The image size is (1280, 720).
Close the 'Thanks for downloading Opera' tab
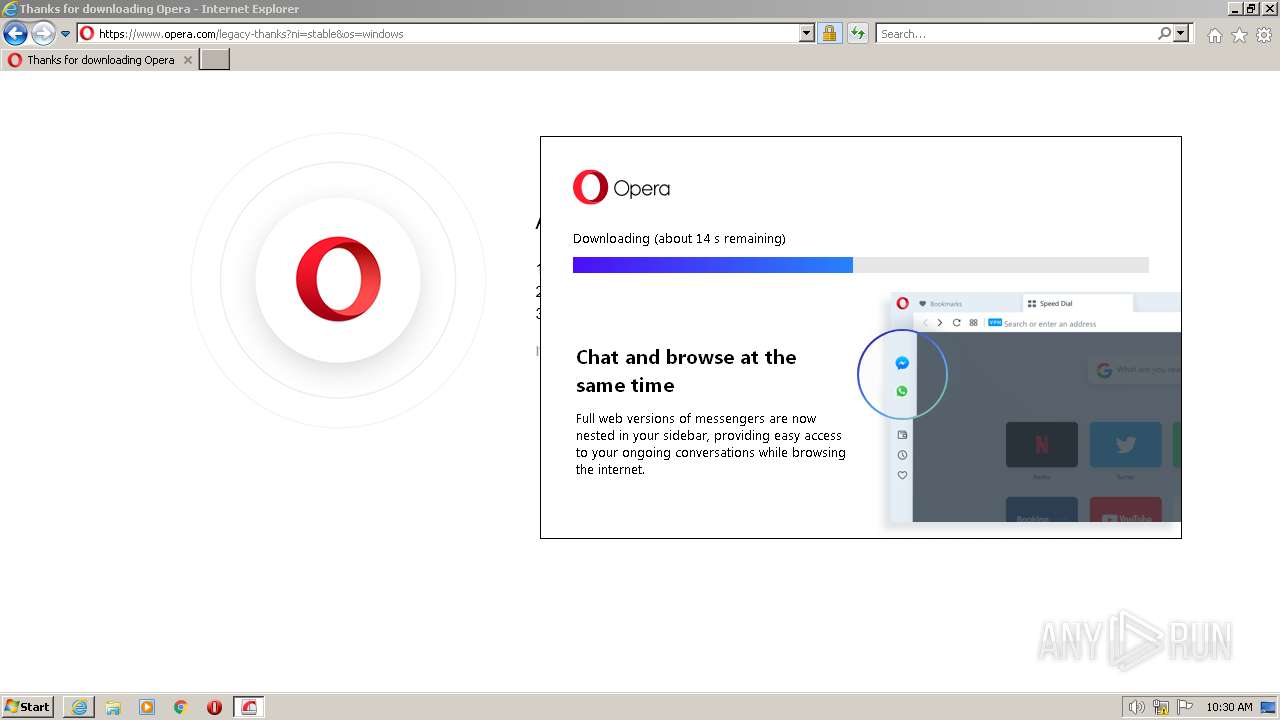[x=187, y=60]
